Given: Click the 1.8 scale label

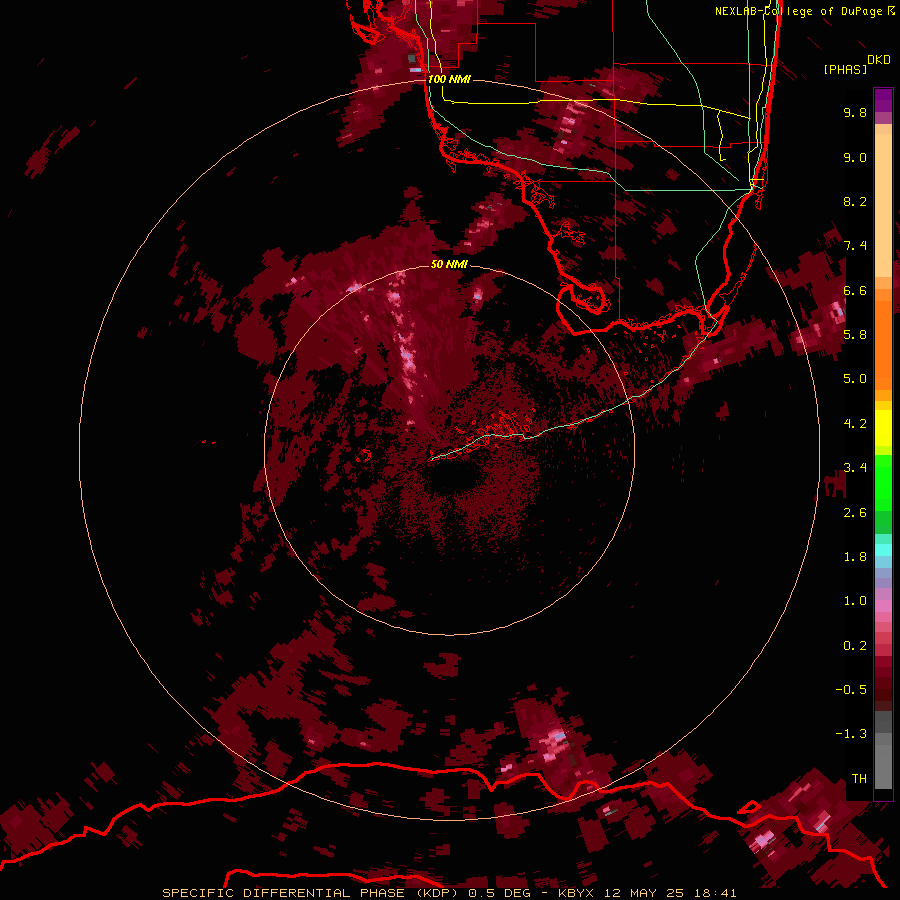Looking at the screenshot, I should coord(855,557).
